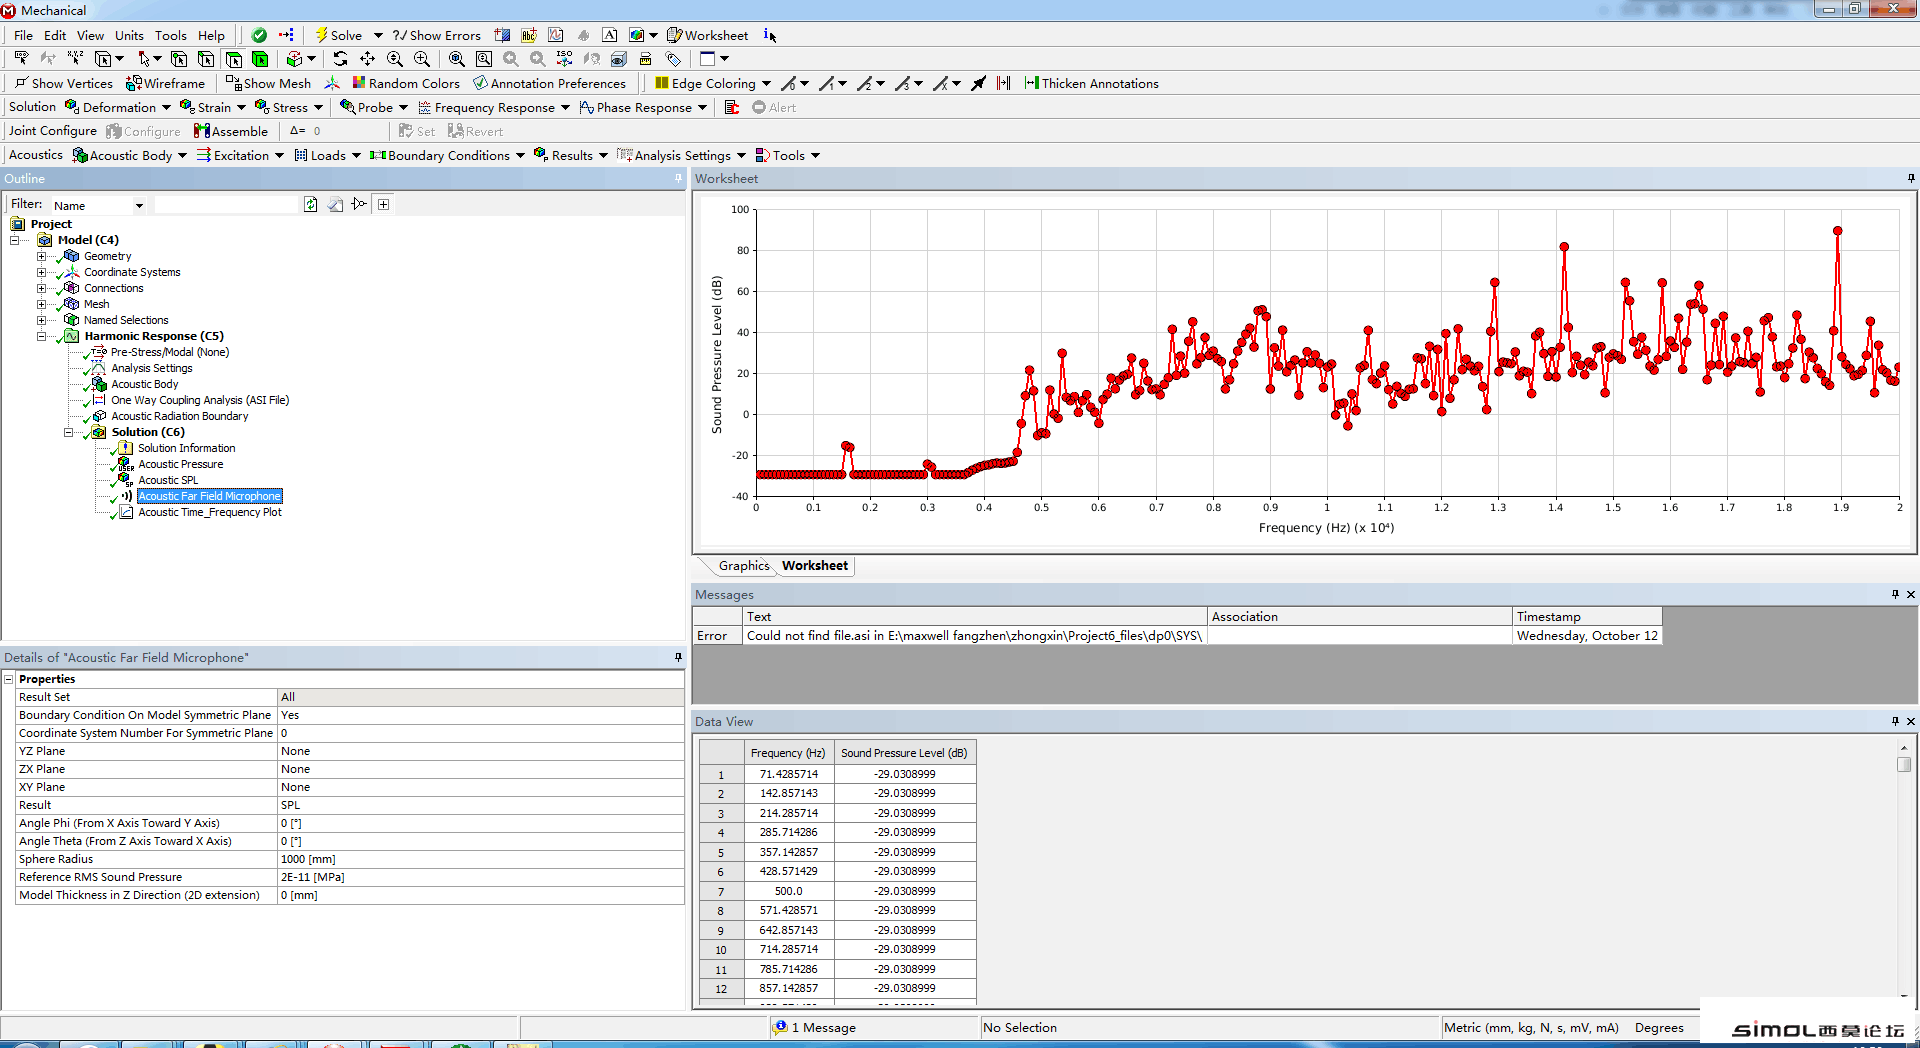Toggle Thicken Annotations
1920x1048 pixels.
(1092, 83)
